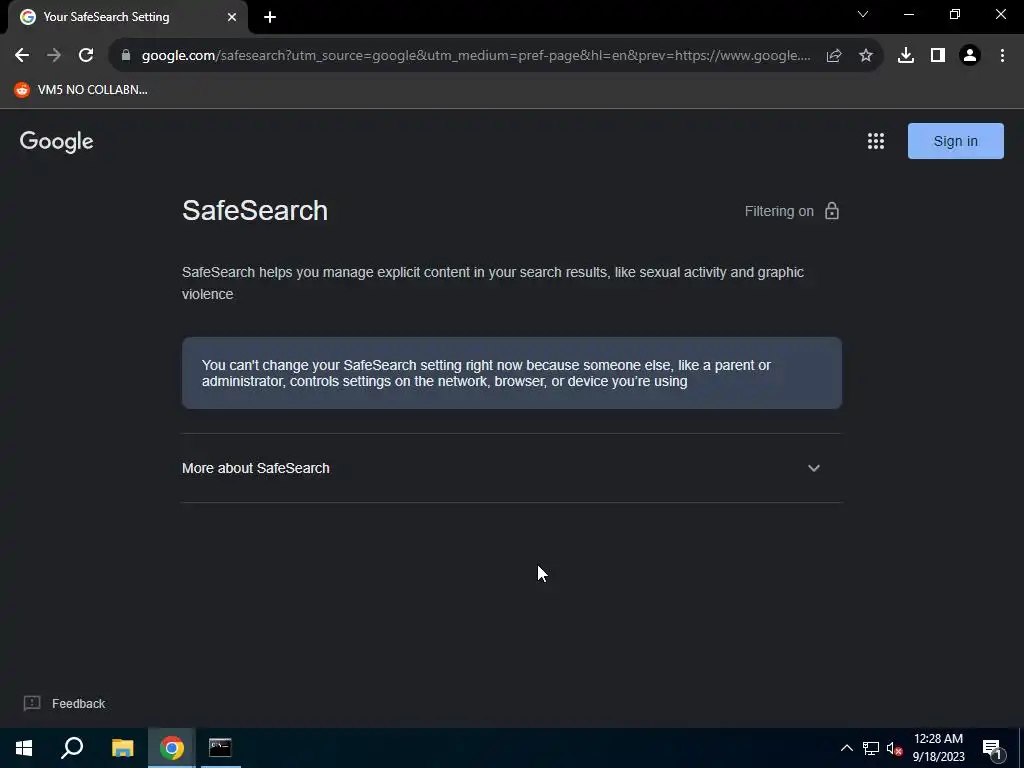The height and width of the screenshot is (768, 1024).
Task: Click Chrome icon in taskbar
Action: pos(172,748)
